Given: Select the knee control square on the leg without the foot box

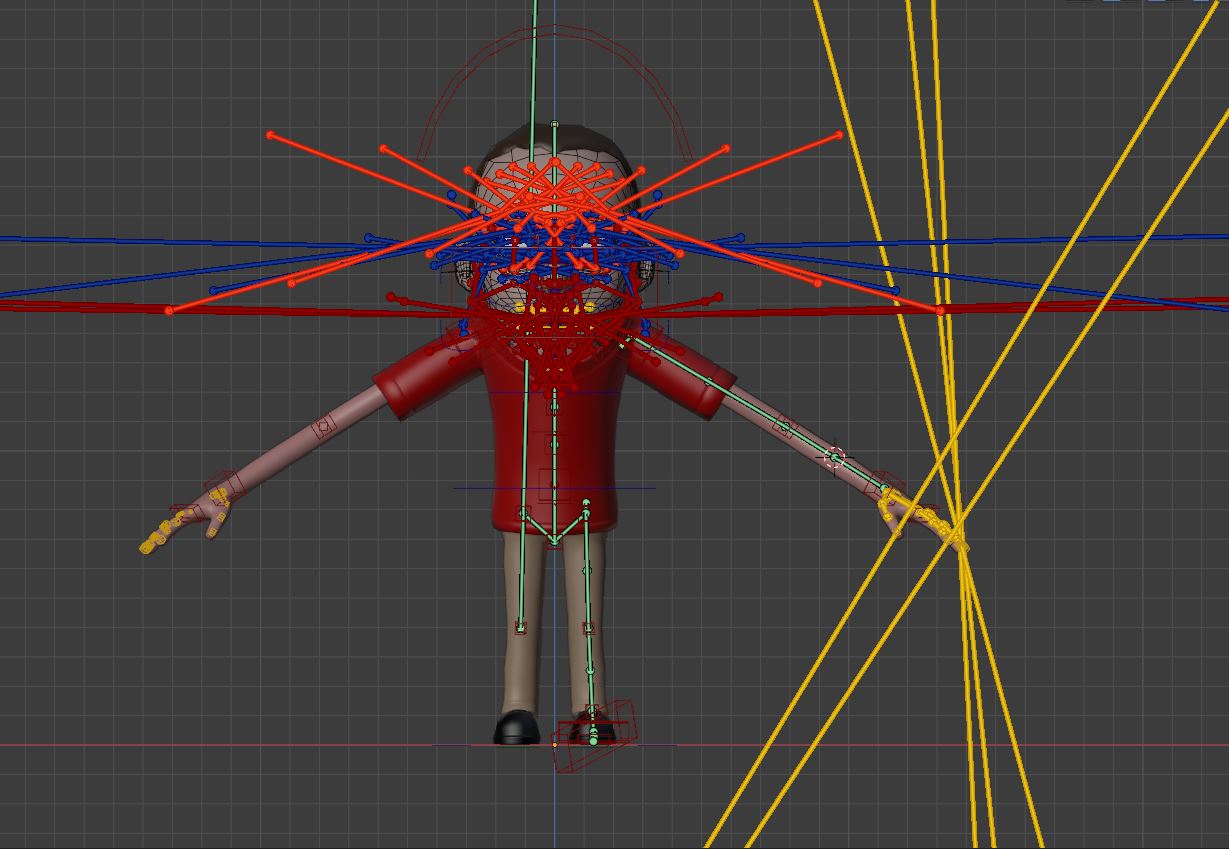Looking at the screenshot, I should [x=520, y=628].
